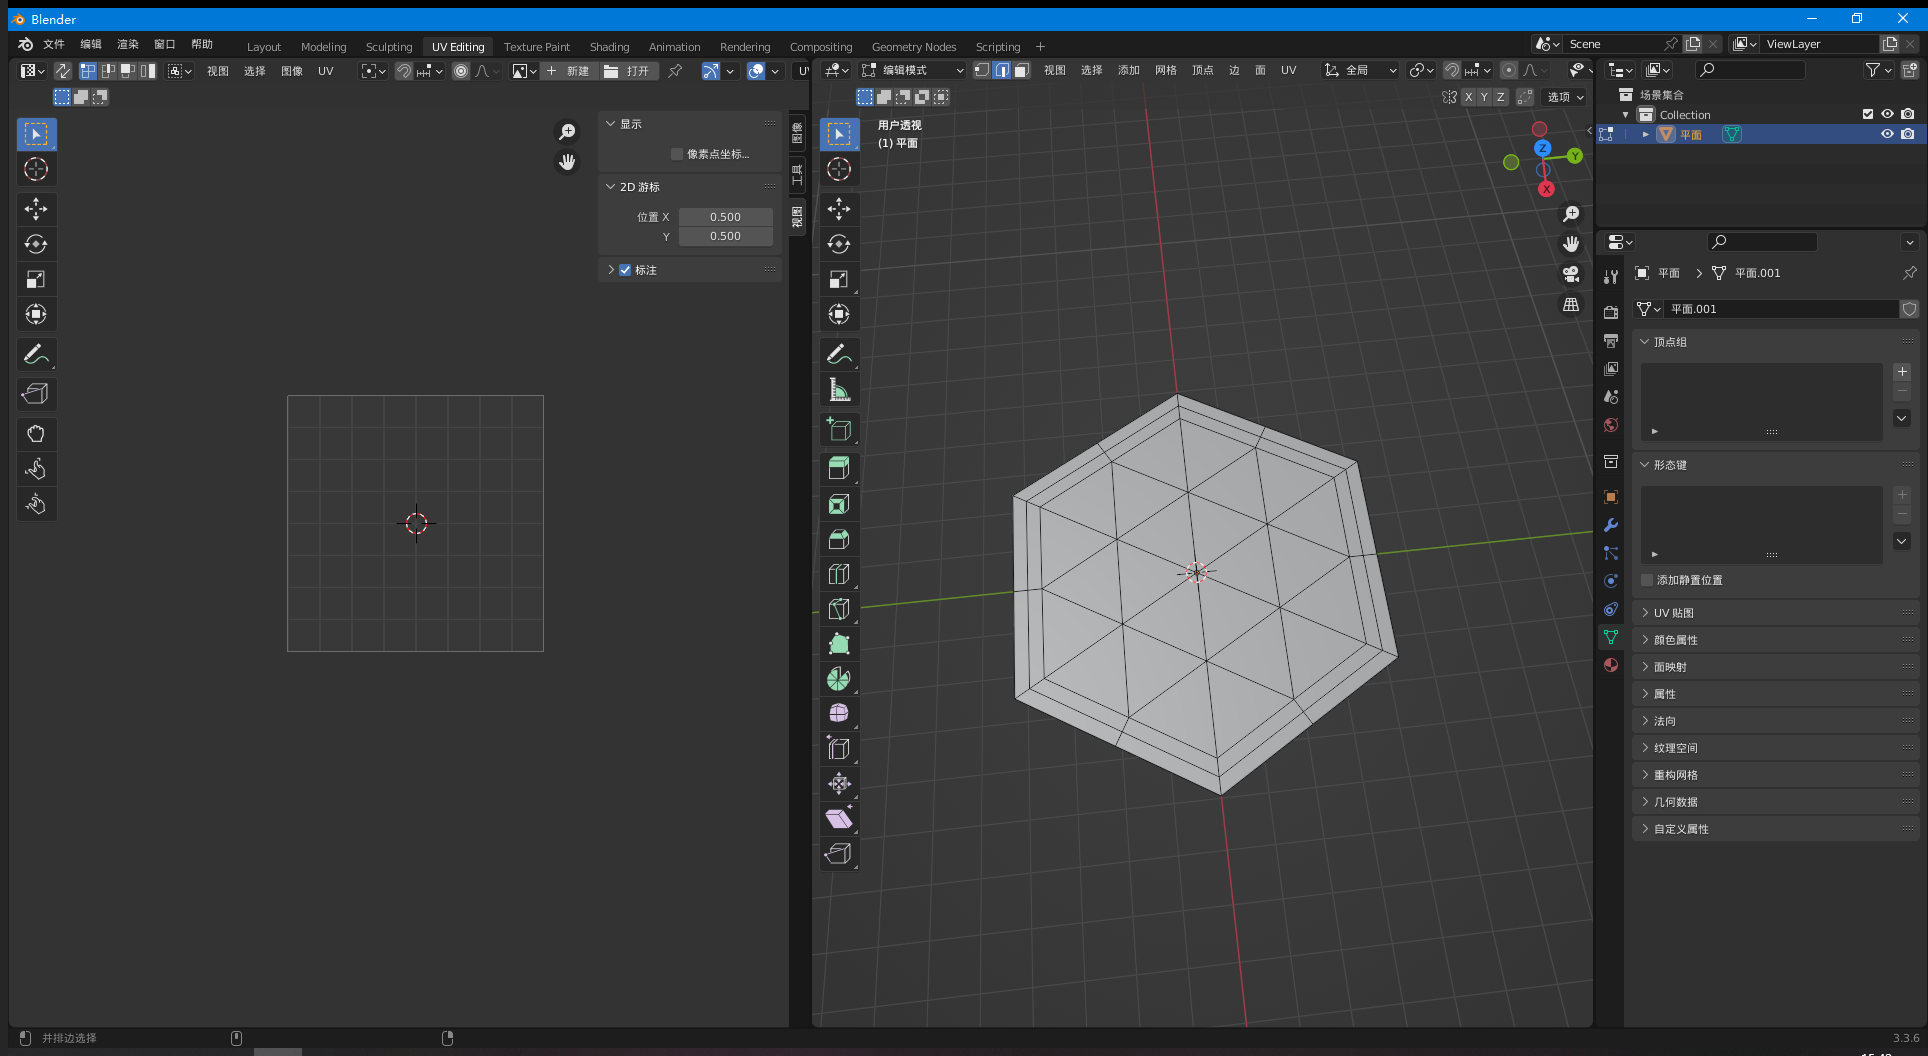Switch to the Geometry Nodes workspace tab
1928x1056 pixels.
click(x=914, y=47)
